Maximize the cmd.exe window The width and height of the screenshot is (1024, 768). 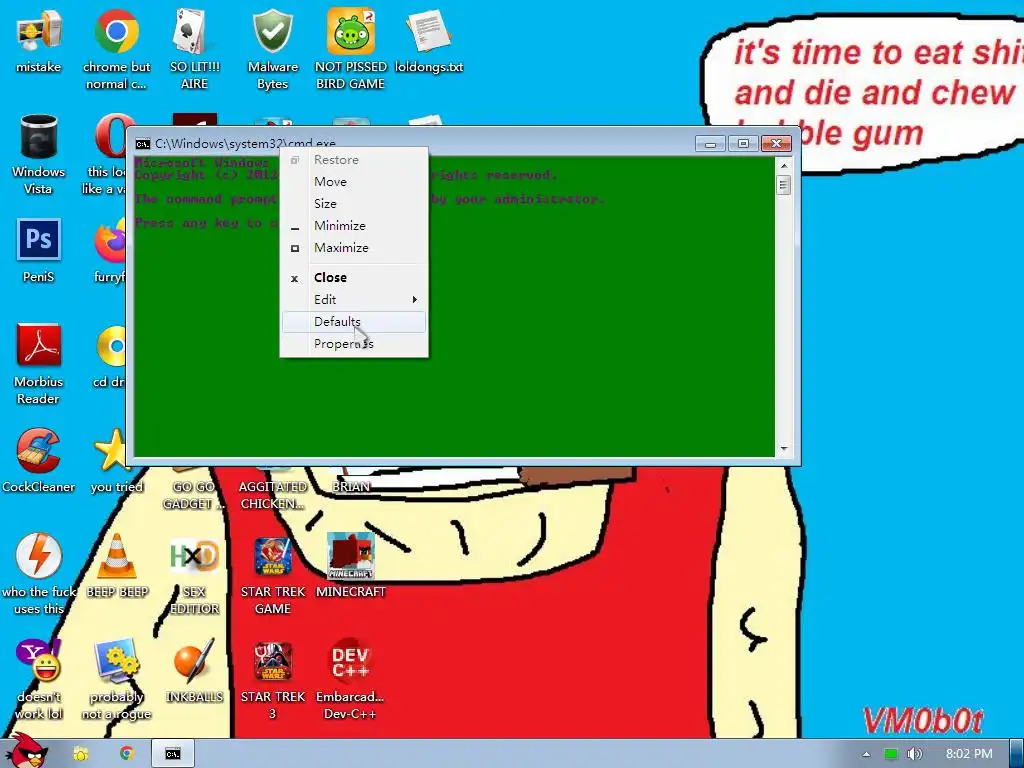743,143
